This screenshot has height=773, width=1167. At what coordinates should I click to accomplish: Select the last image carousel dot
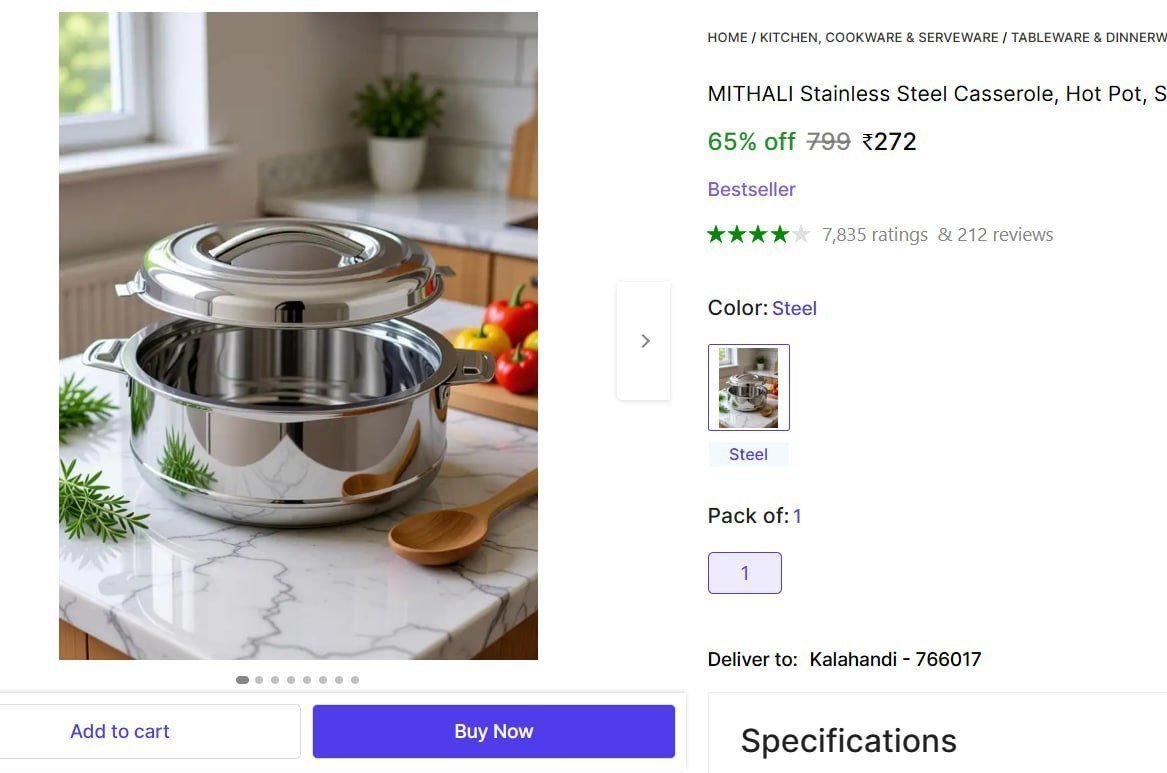click(x=355, y=680)
